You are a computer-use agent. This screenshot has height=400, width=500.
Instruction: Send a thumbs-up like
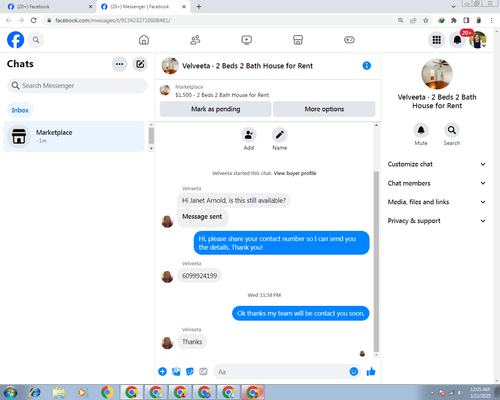(x=371, y=371)
